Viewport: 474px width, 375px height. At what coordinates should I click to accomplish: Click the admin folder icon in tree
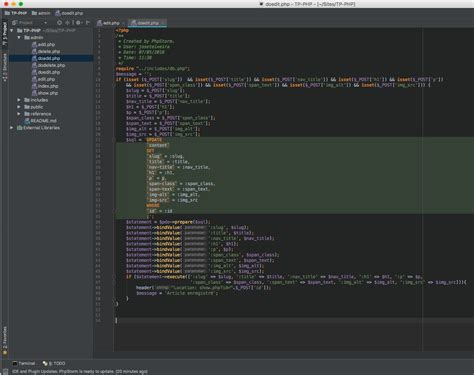(x=27, y=37)
